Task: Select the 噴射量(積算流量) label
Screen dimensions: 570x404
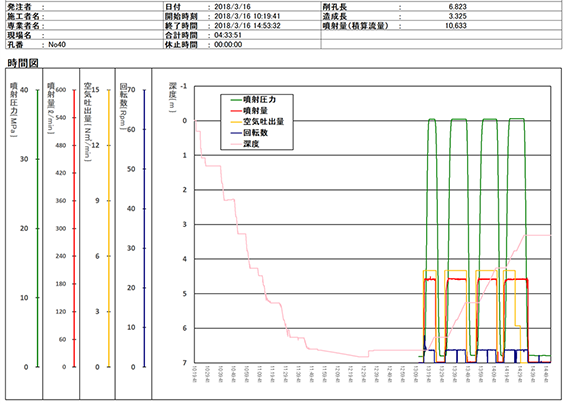Action: pos(356,25)
